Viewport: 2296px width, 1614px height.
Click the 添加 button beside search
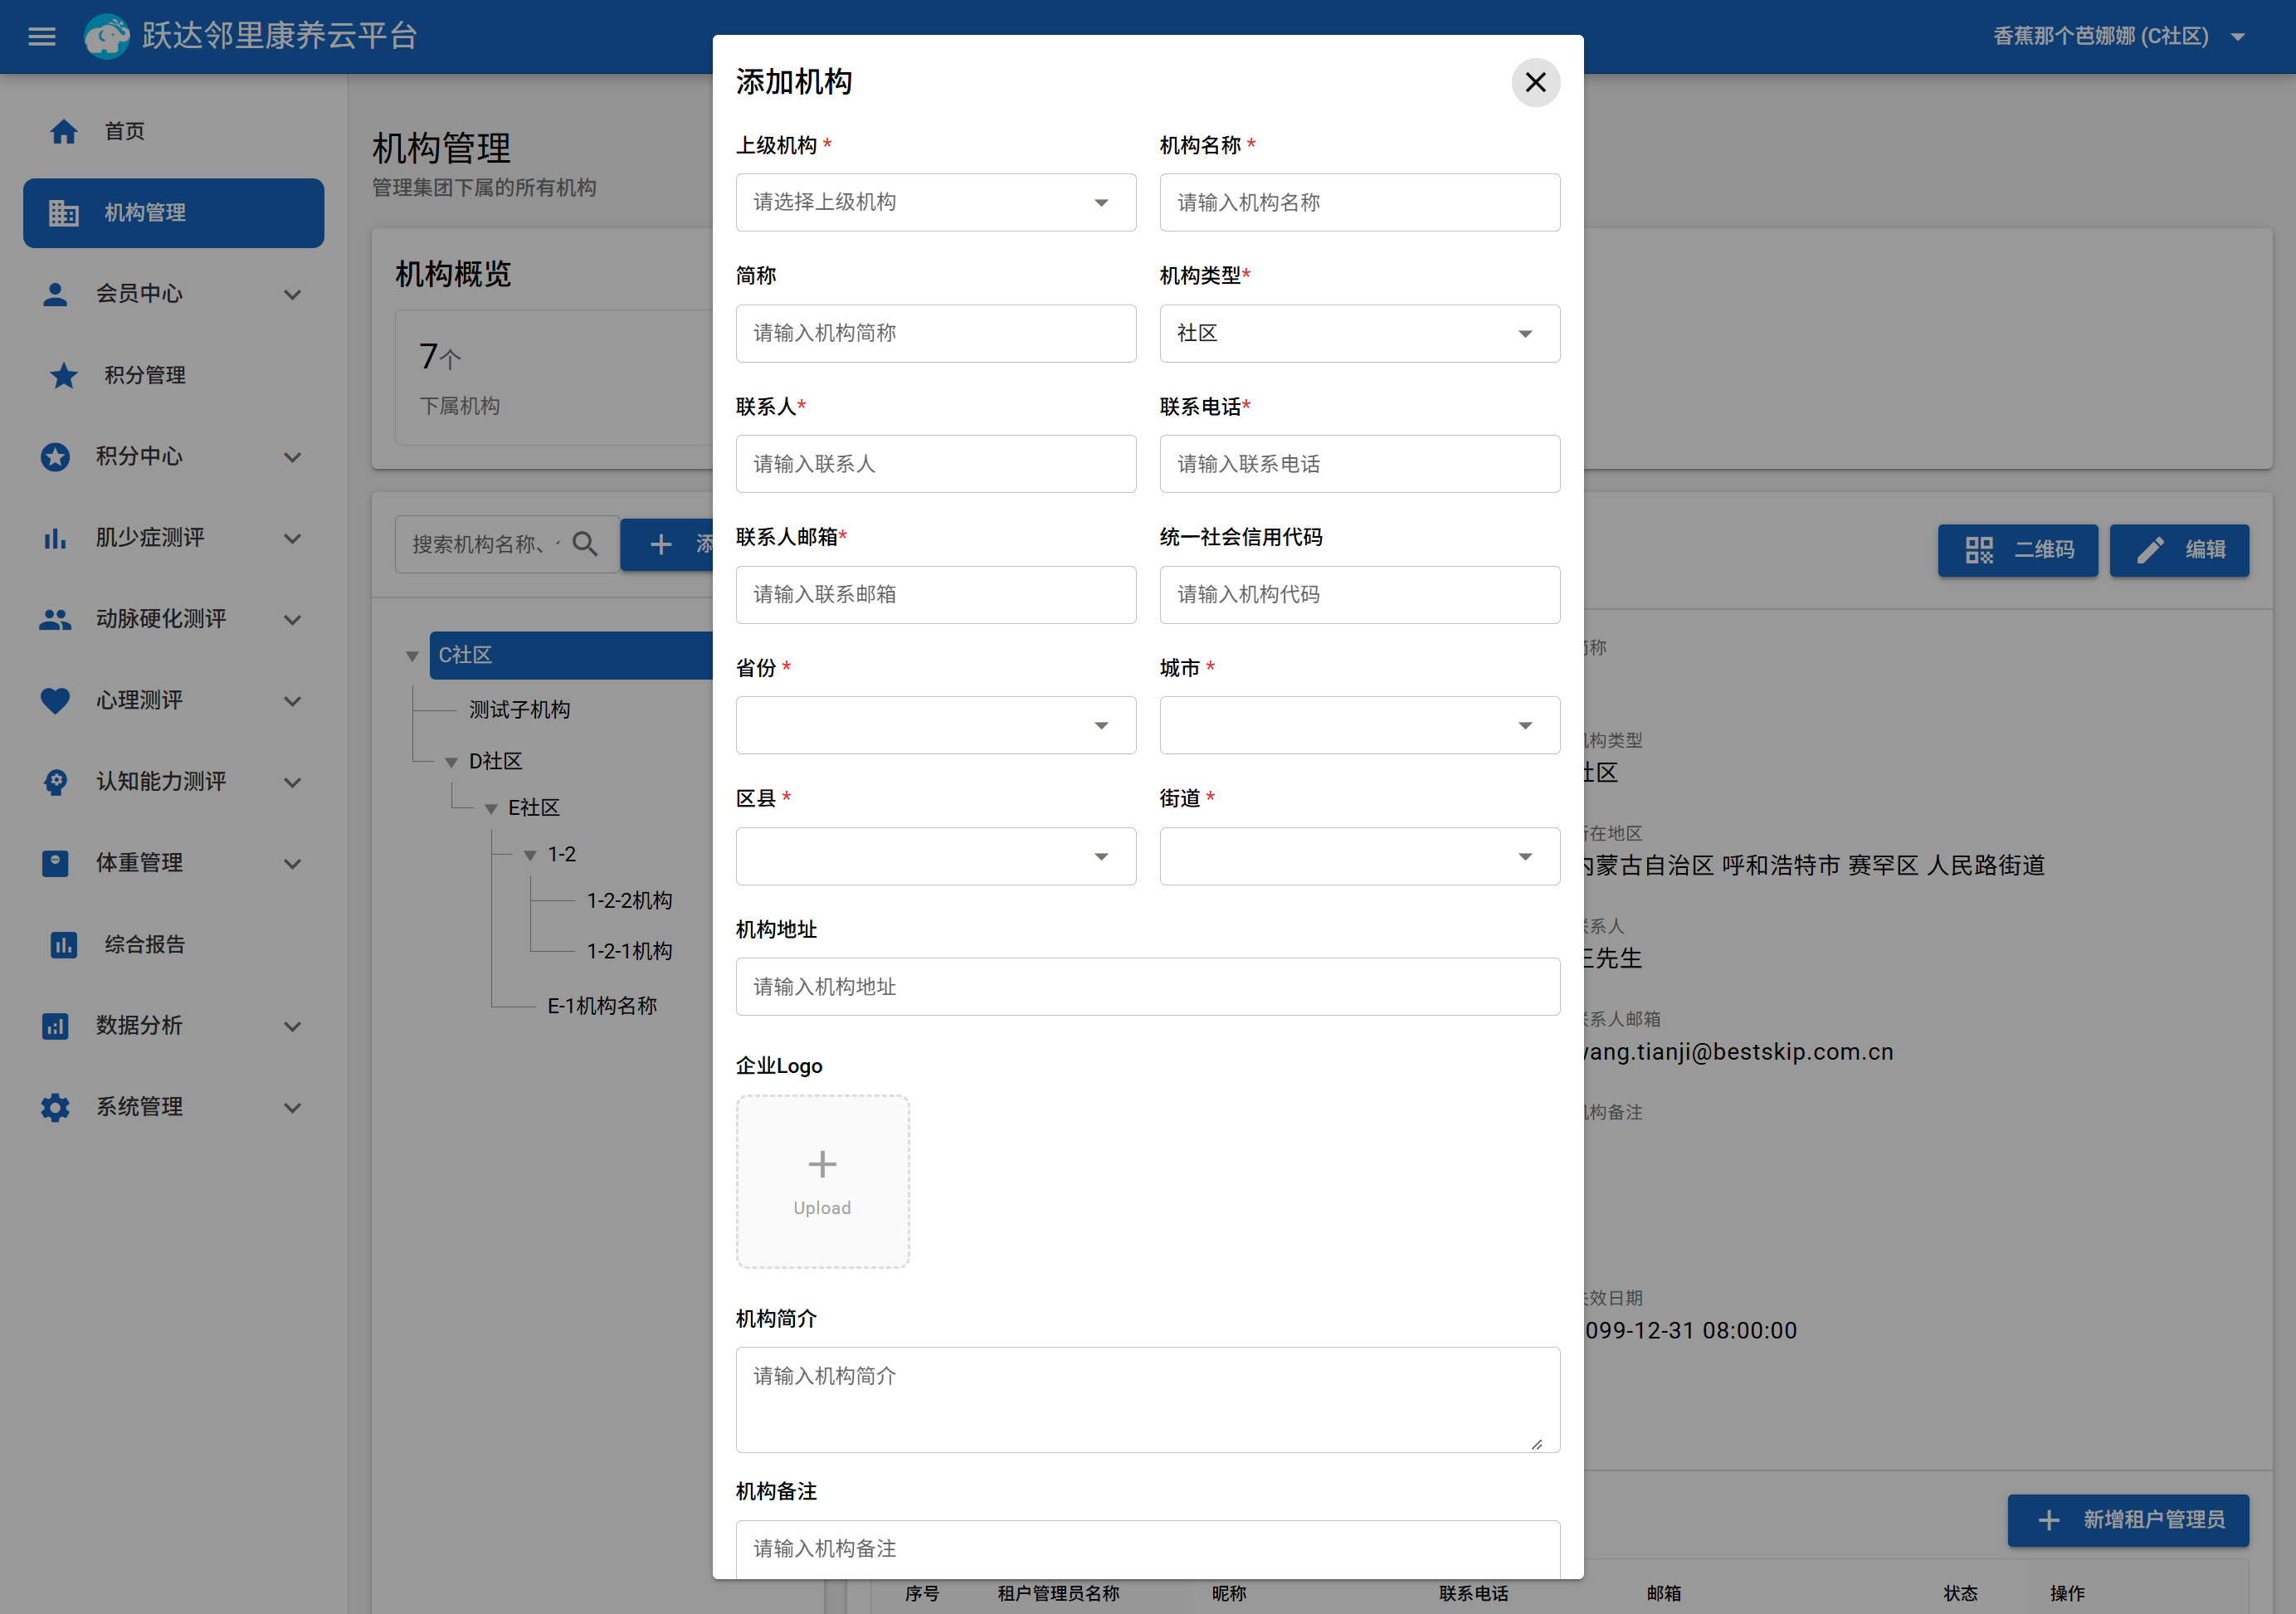(667, 544)
